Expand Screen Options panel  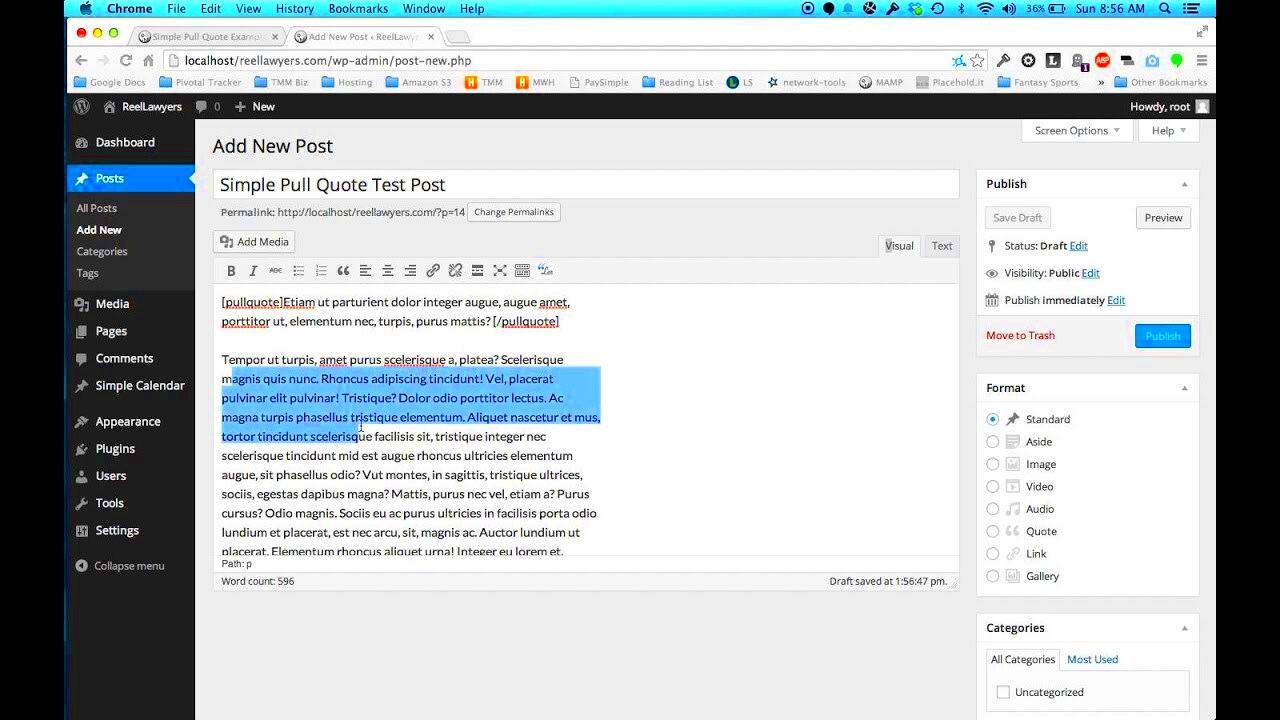point(1077,131)
